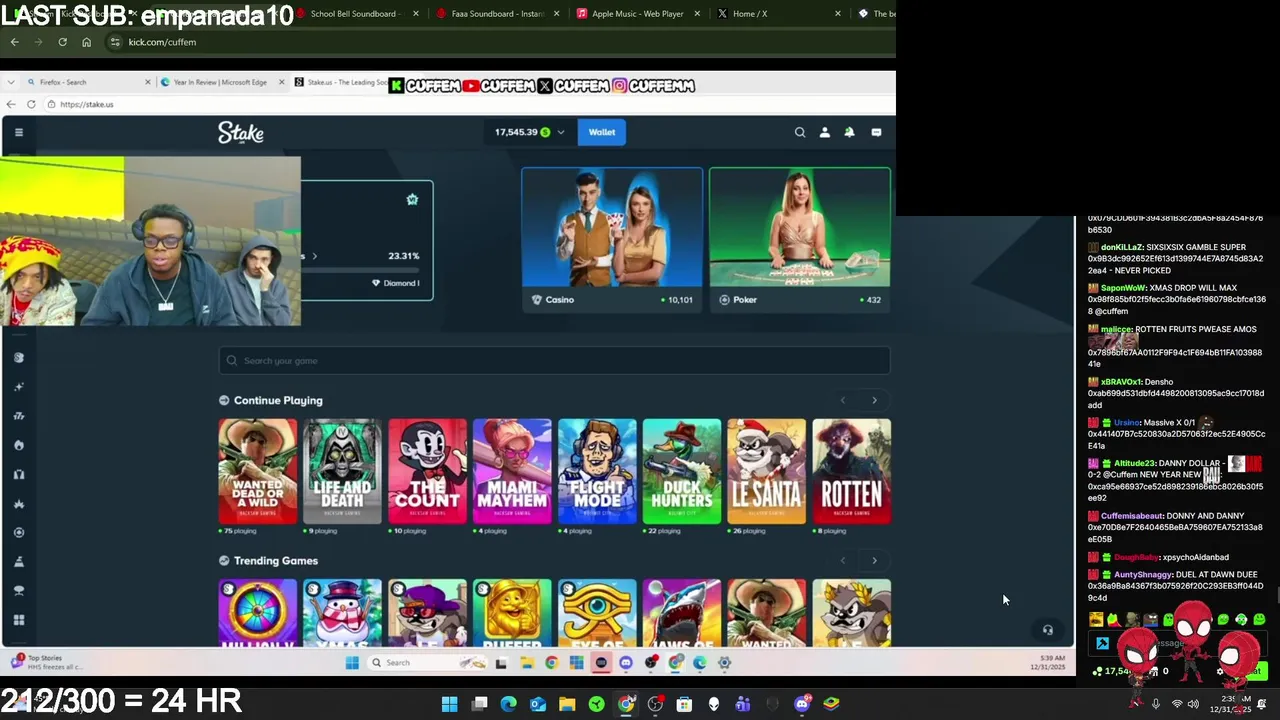Open File Explorer from taskbar
The image size is (1280, 720).
[567, 704]
